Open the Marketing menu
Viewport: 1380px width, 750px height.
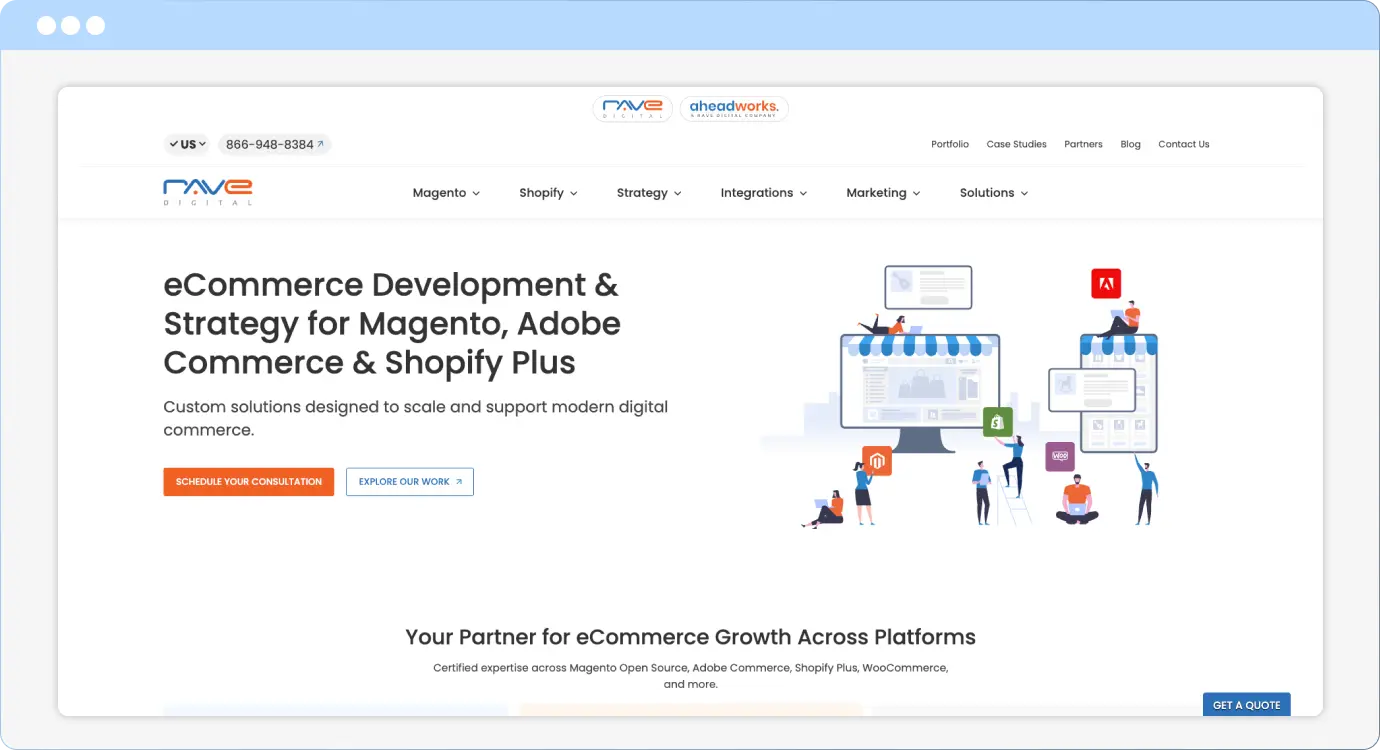pyautogui.click(x=883, y=193)
